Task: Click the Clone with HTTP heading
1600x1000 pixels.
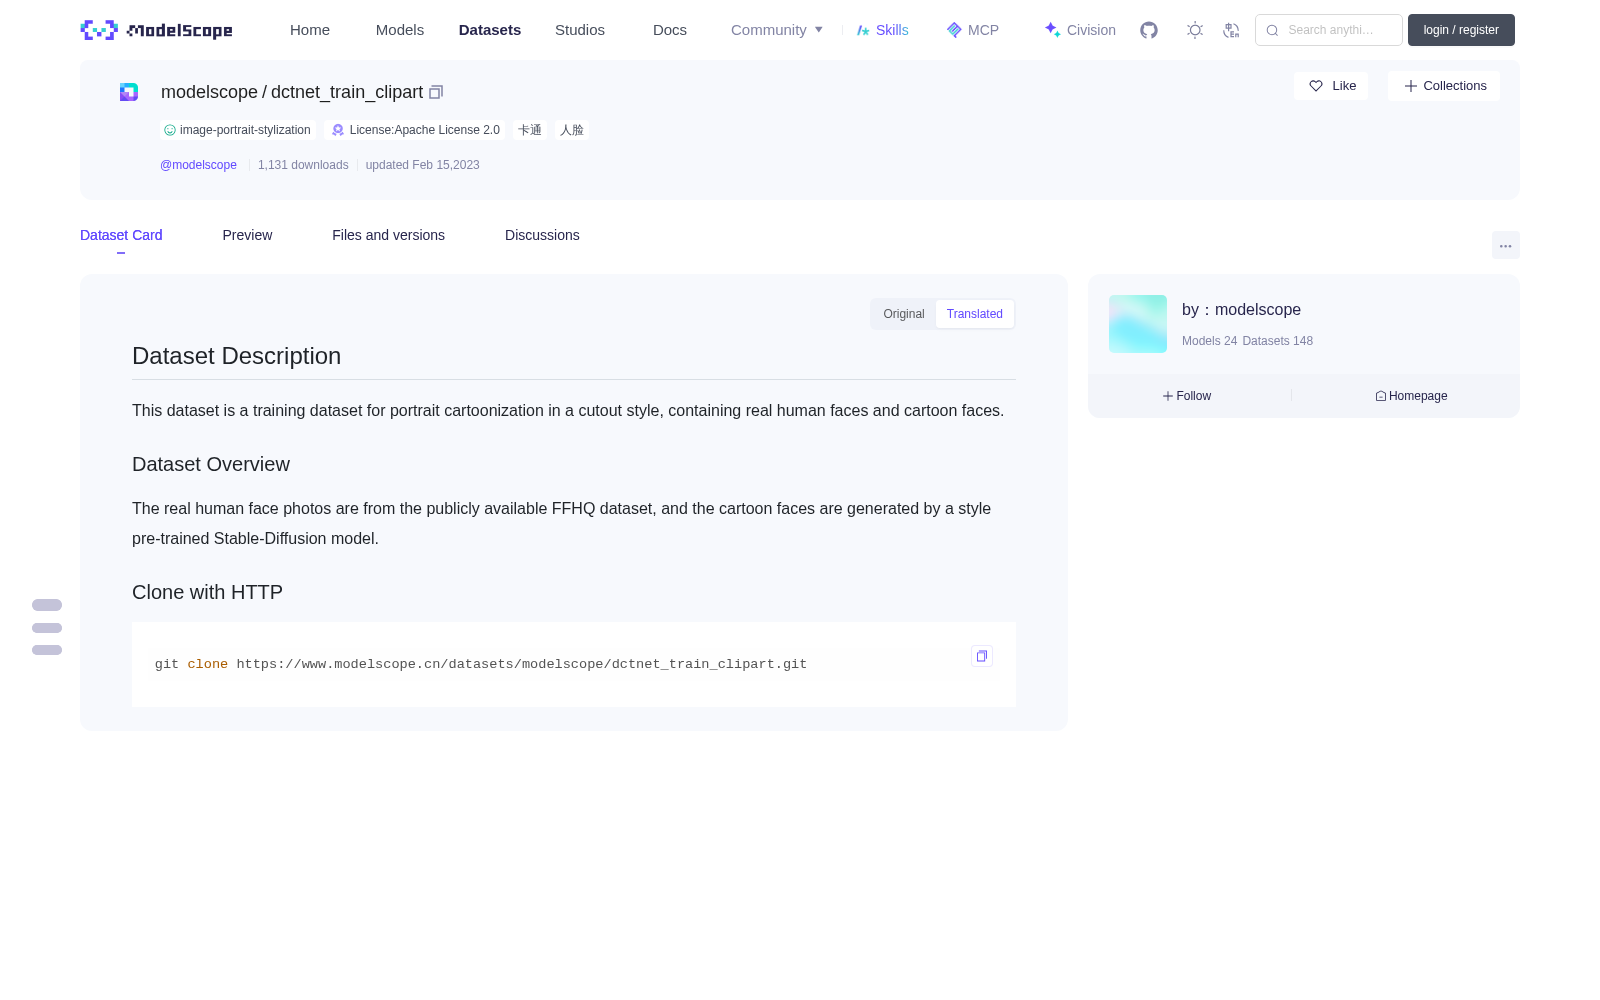Action: point(207,592)
